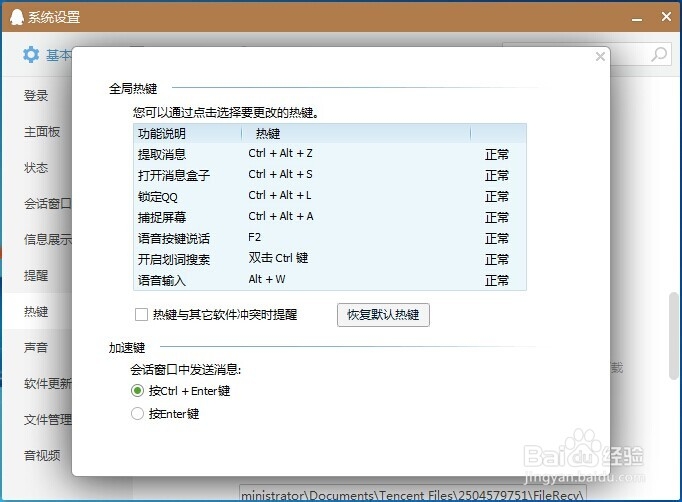This screenshot has height=502, width=682.
Task: Click 正常 status in 语音输入 row
Action: coord(497,280)
